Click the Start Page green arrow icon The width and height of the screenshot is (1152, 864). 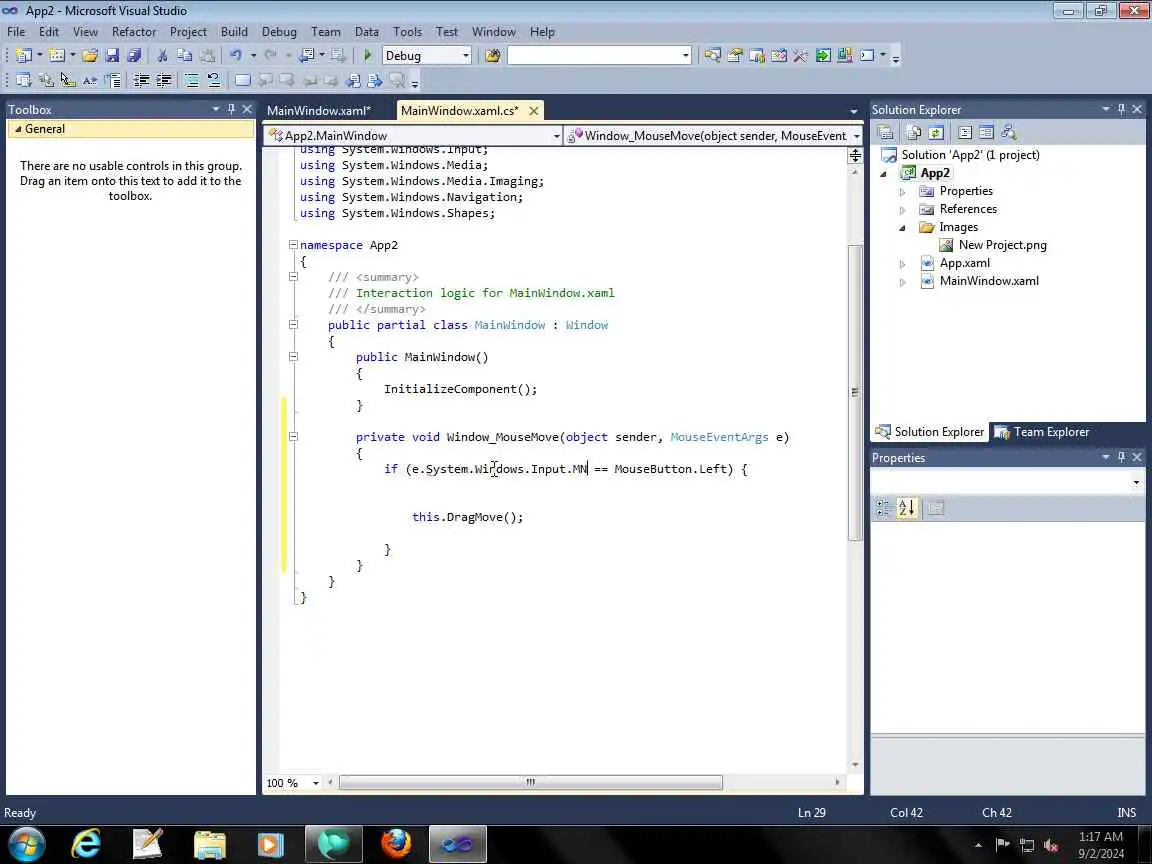pos(823,55)
